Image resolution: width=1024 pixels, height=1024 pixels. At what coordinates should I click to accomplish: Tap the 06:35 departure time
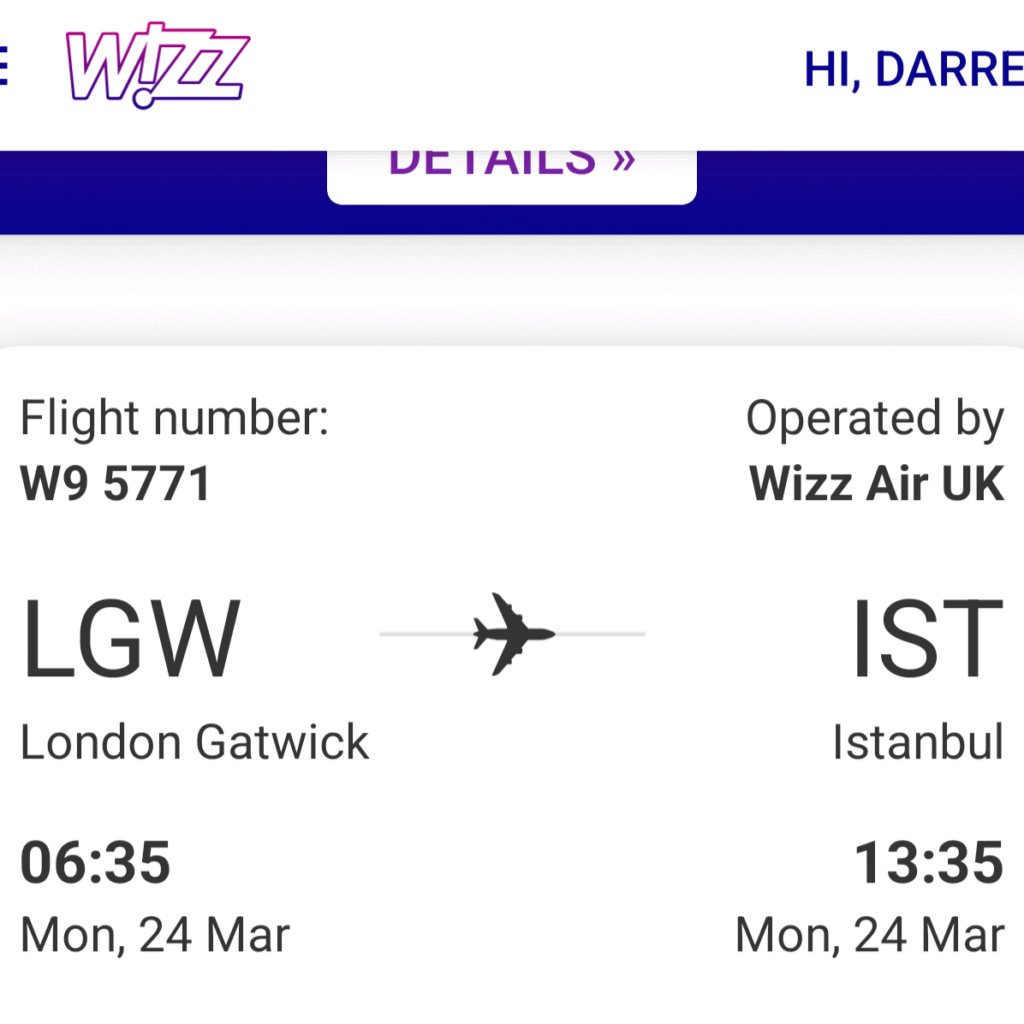click(x=96, y=863)
